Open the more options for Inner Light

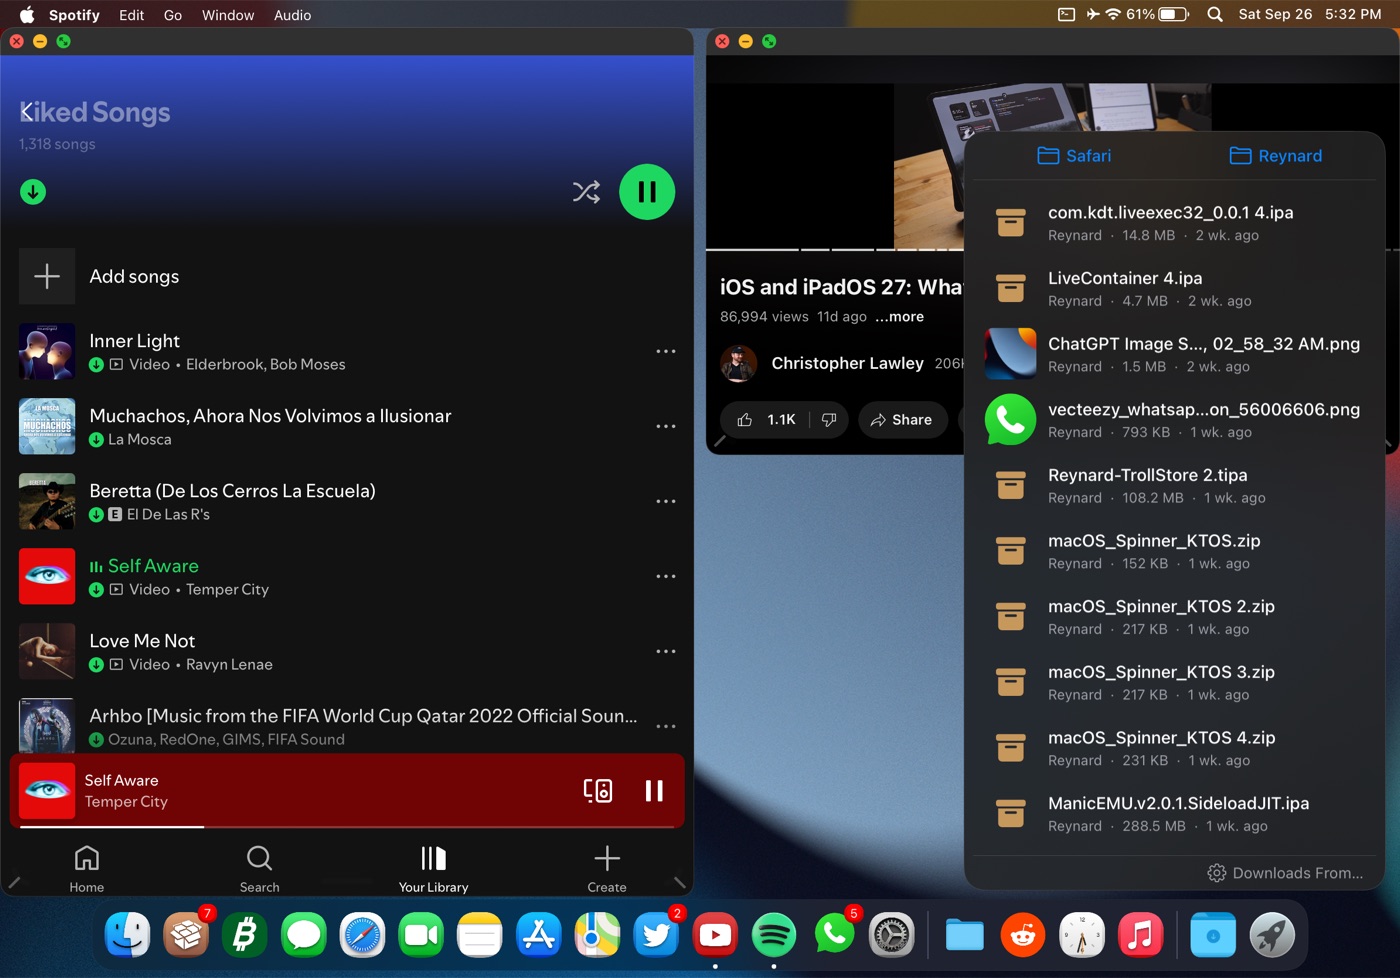666,351
